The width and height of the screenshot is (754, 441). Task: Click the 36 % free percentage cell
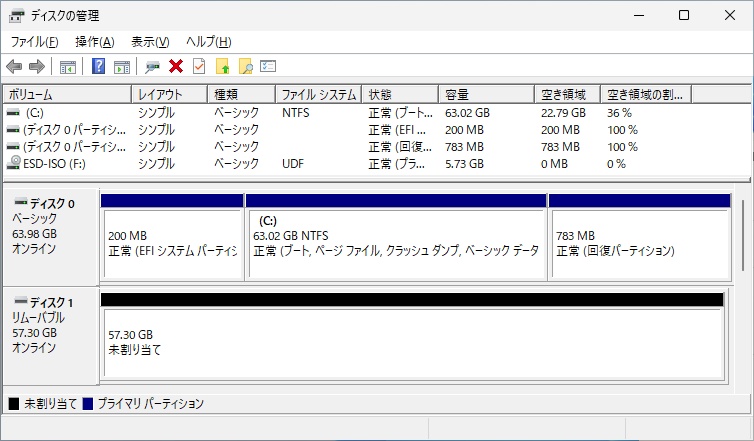pyautogui.click(x=619, y=113)
